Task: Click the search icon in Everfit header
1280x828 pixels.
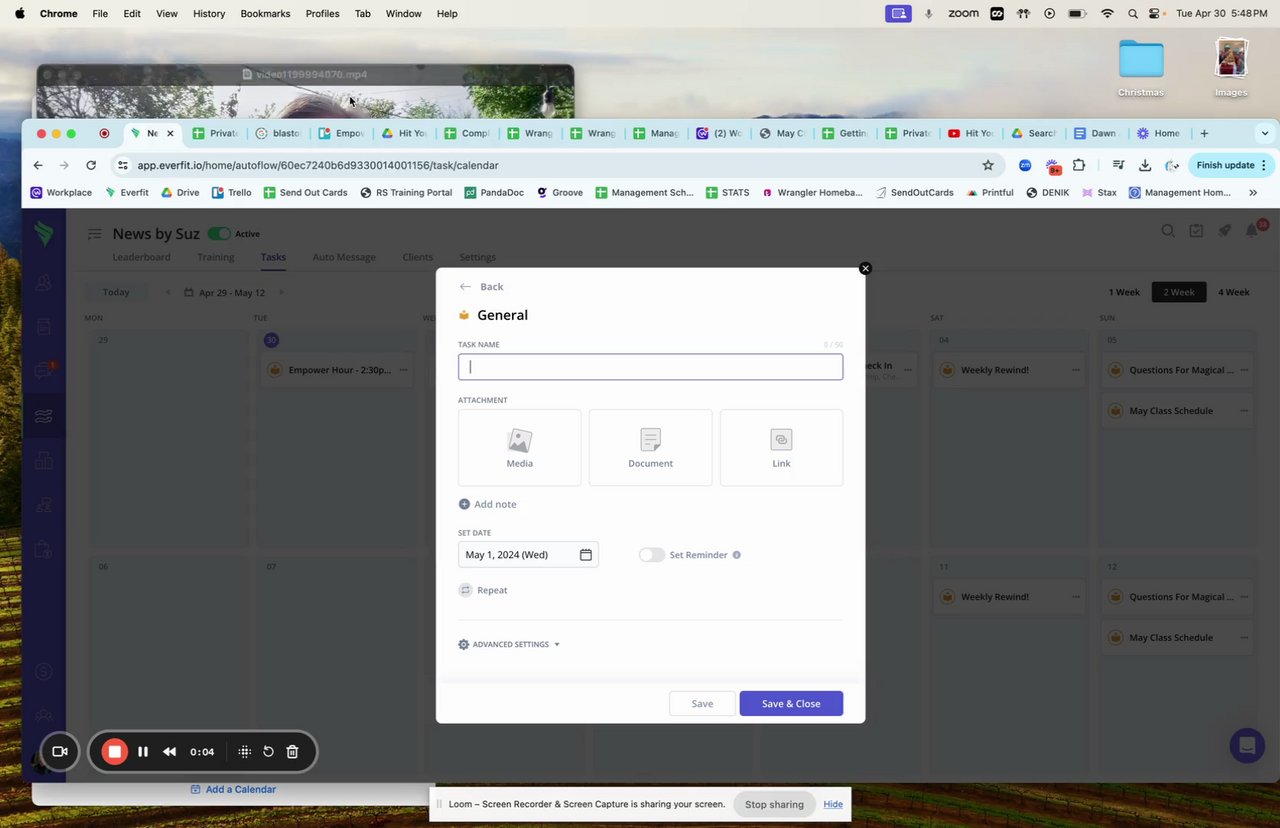Action: (x=1168, y=231)
